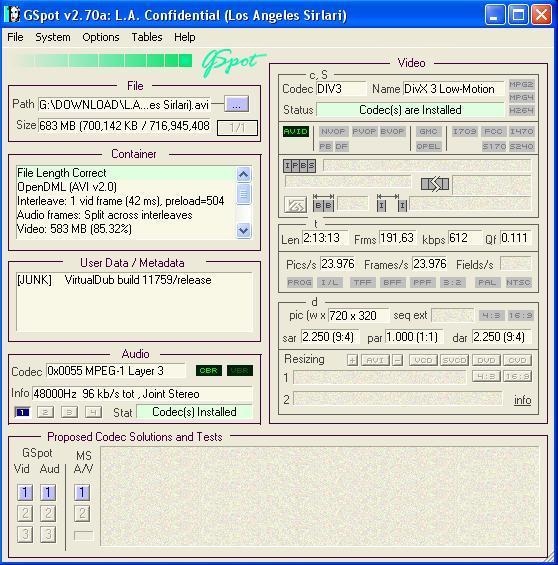Image resolution: width=558 pixels, height=565 pixels.
Task: Open the System menu
Action: click(x=53, y=37)
